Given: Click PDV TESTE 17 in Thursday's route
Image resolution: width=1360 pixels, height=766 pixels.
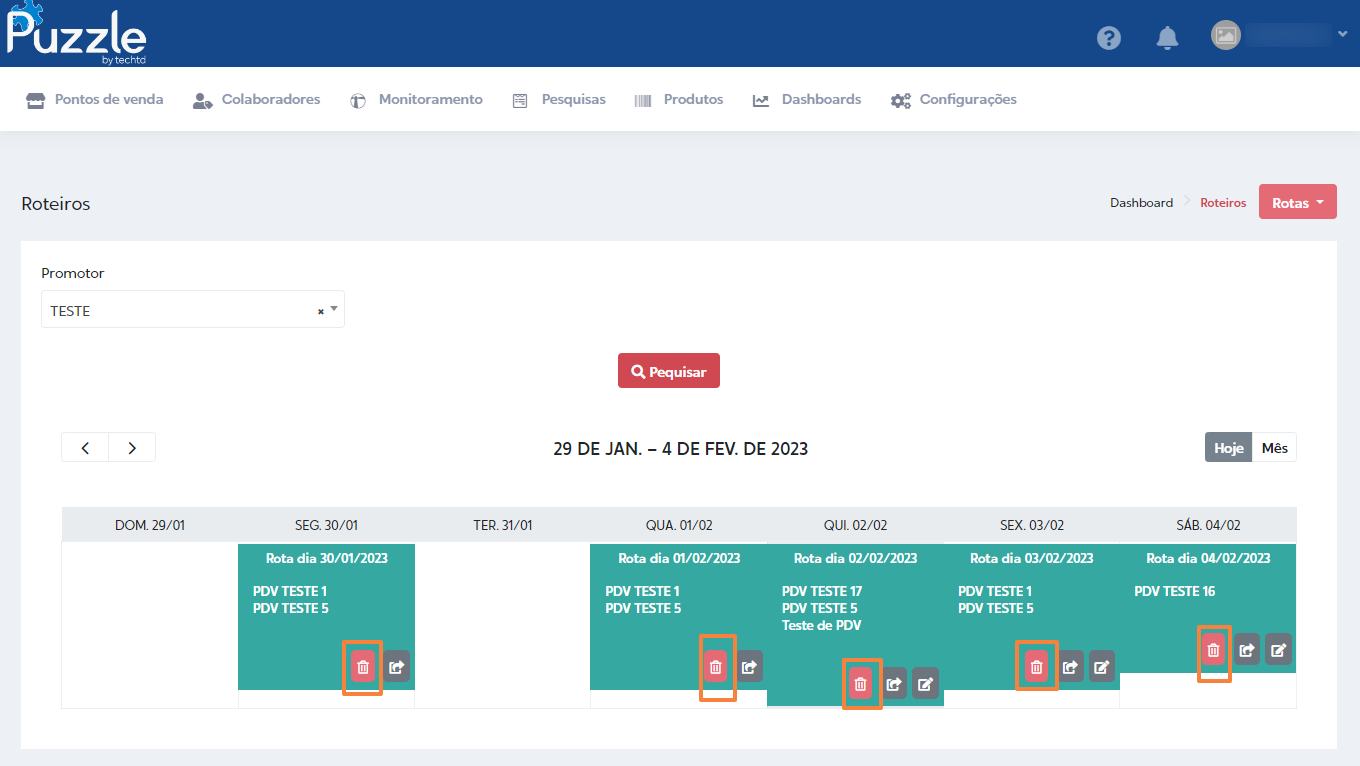Looking at the screenshot, I should tap(822, 591).
